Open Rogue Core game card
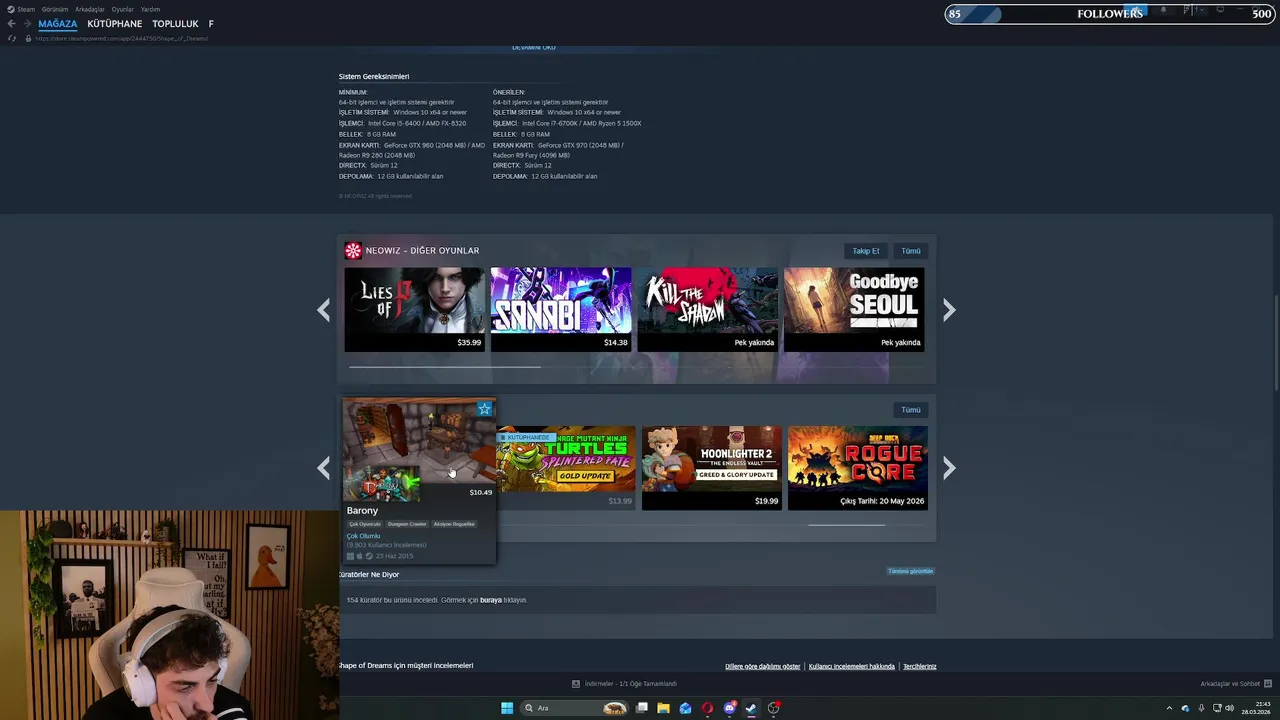This screenshot has height=720, width=1280. point(858,467)
